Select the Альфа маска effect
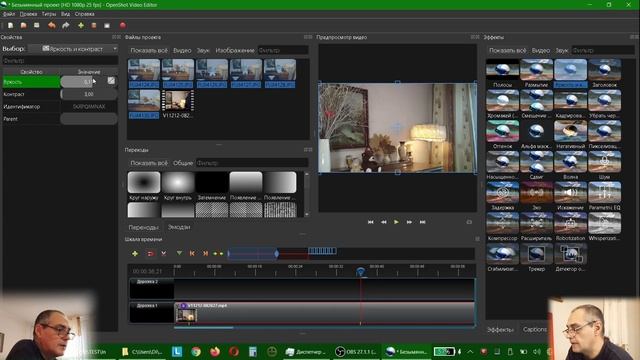This screenshot has width=640, height=360. 536,134
